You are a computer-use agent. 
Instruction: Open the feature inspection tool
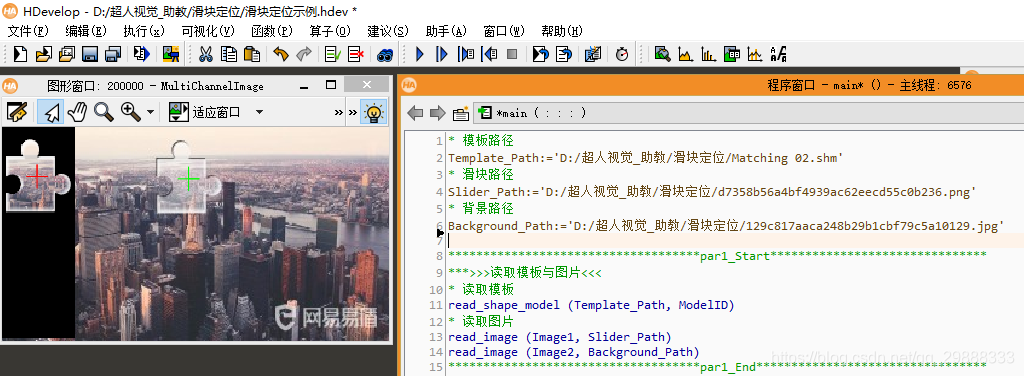732,54
